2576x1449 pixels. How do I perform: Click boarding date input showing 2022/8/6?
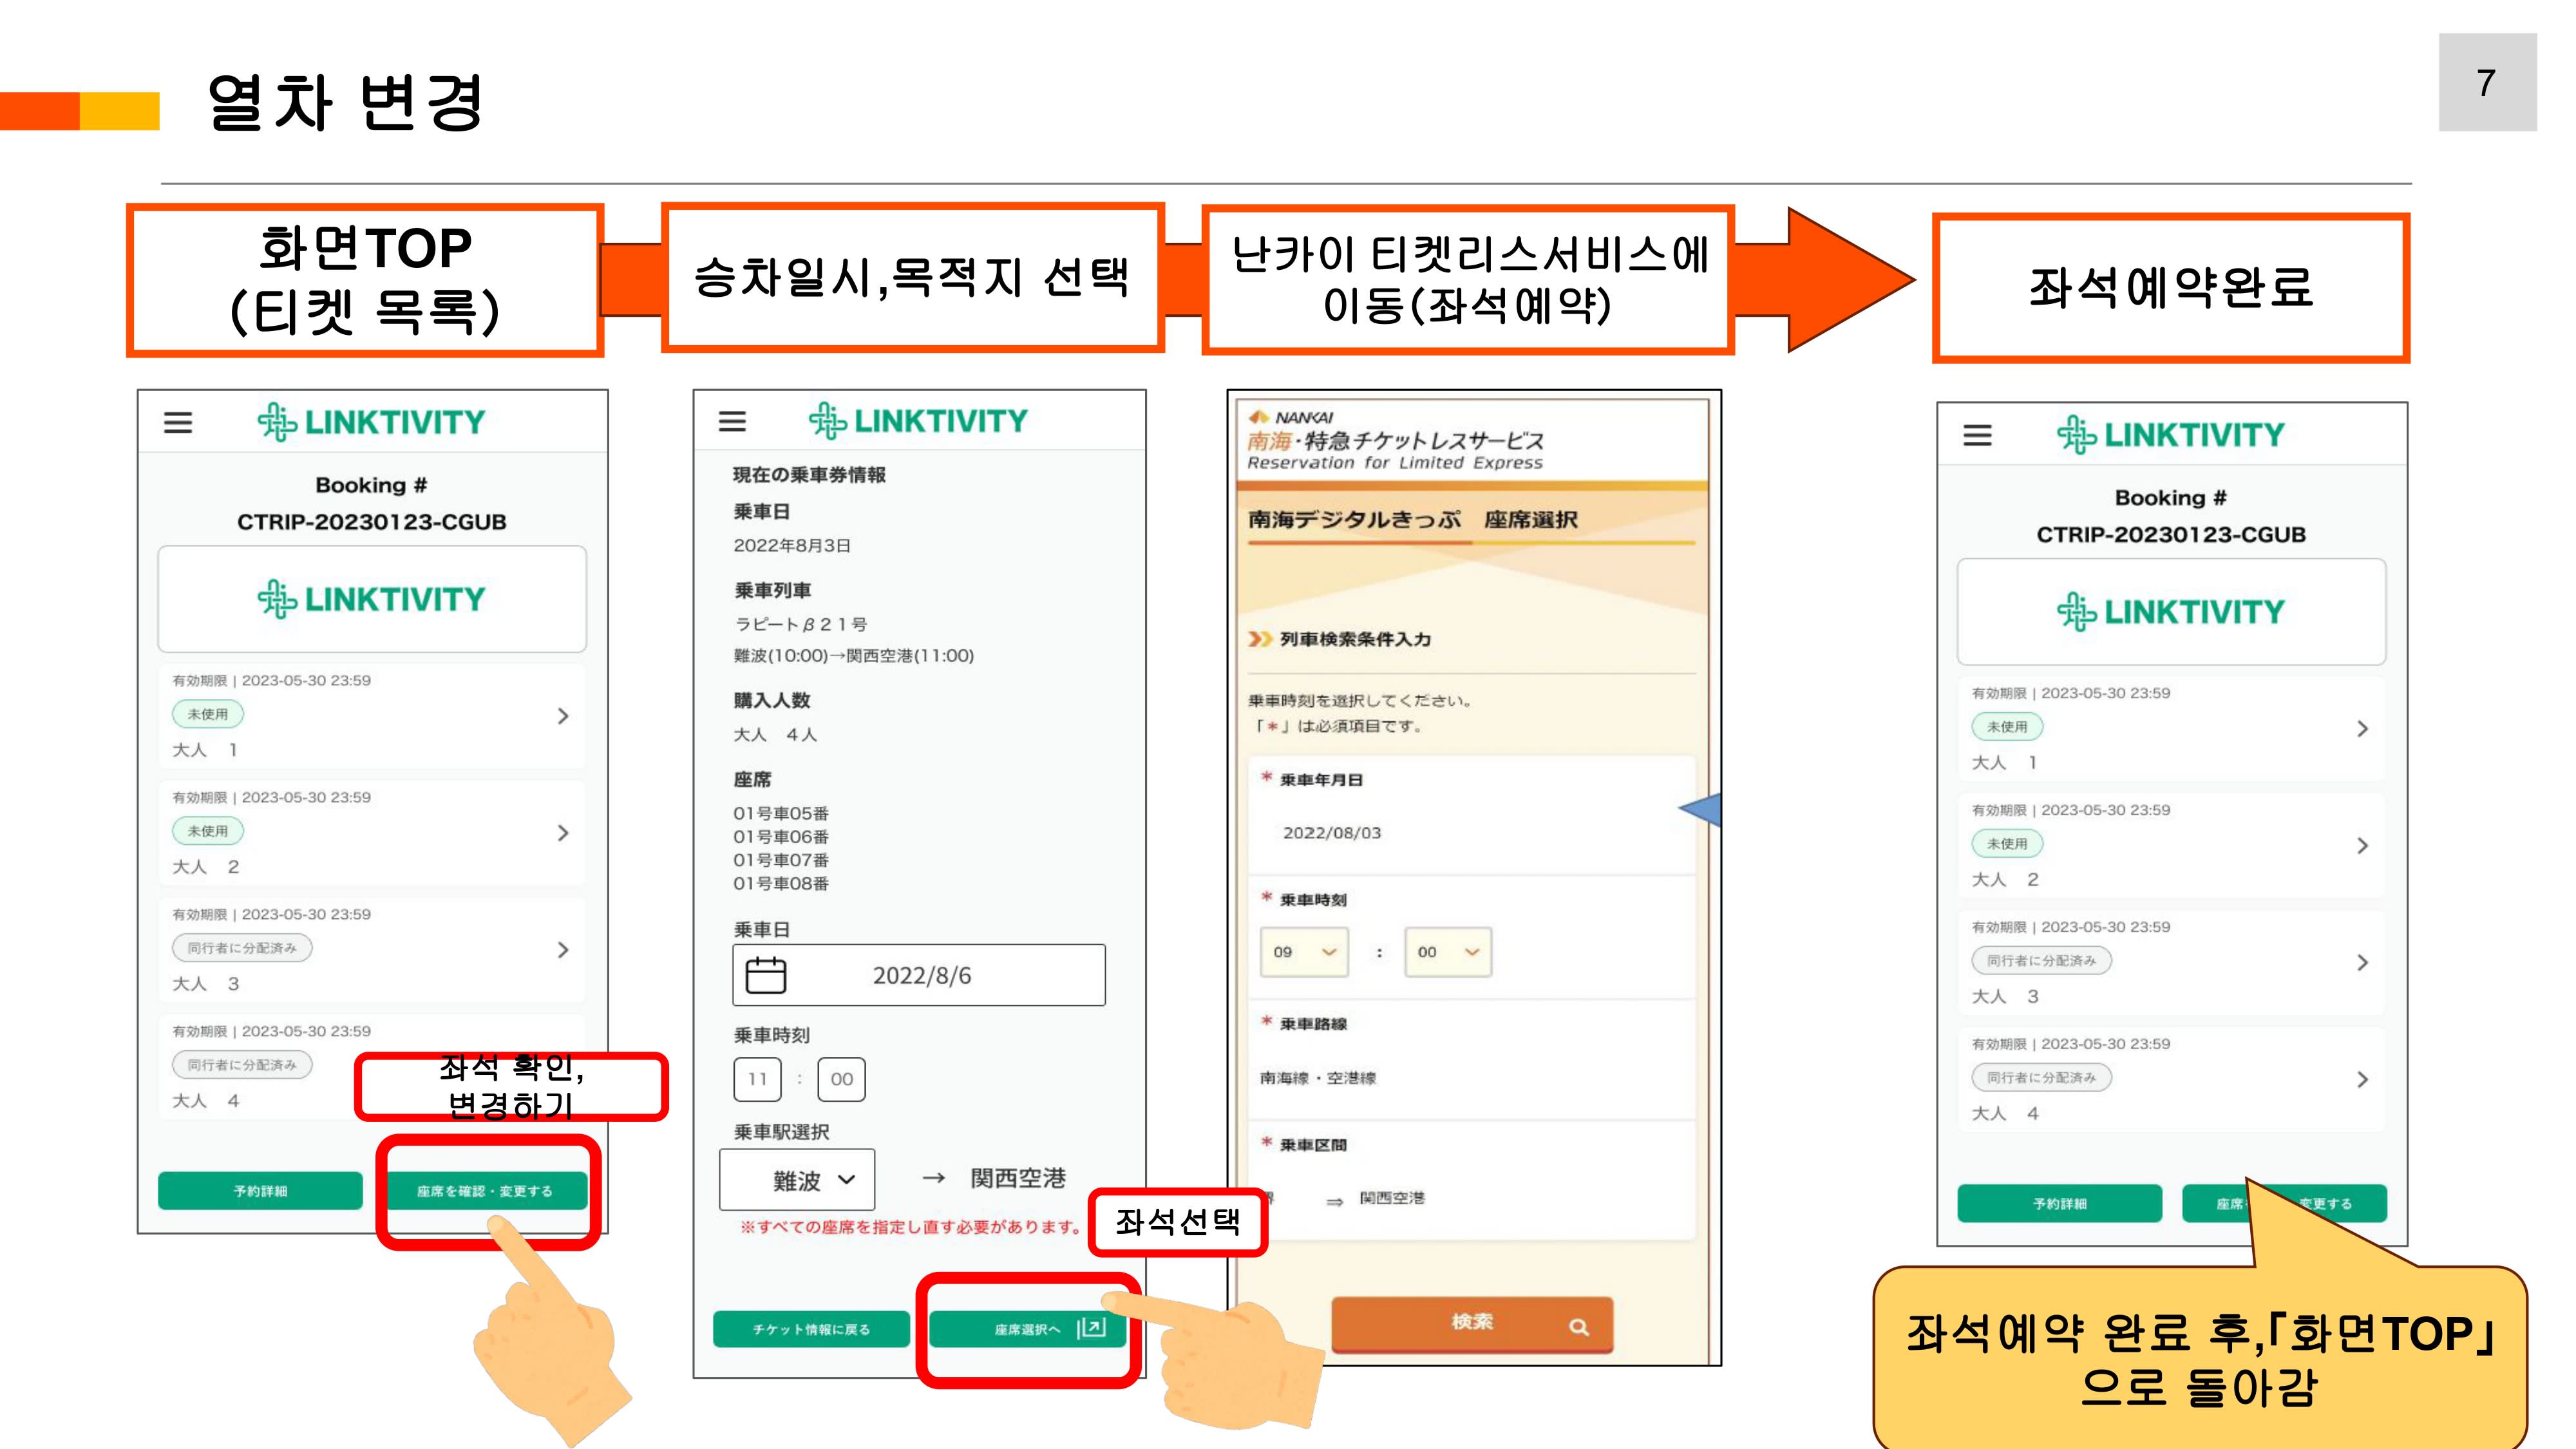[920, 975]
